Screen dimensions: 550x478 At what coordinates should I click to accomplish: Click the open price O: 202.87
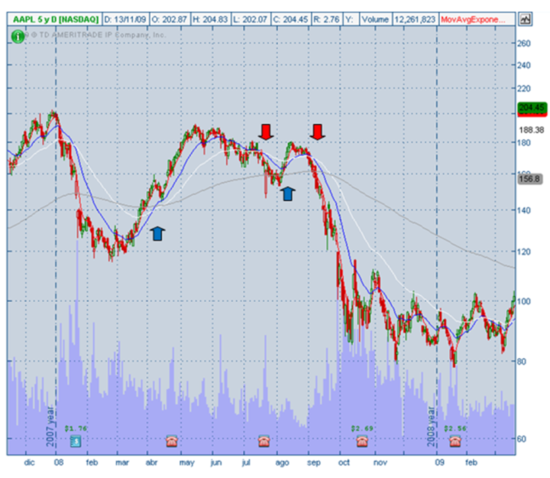170,19
